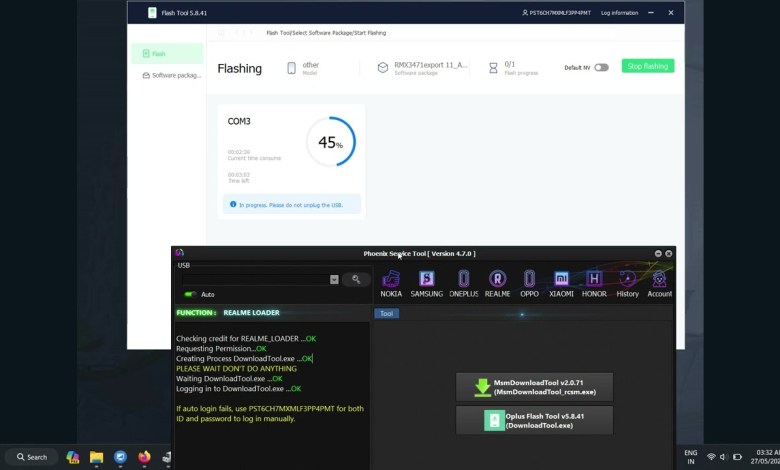Toggle the Auto switch in Phoenix
This screenshot has width=780, height=470.
coord(190,294)
